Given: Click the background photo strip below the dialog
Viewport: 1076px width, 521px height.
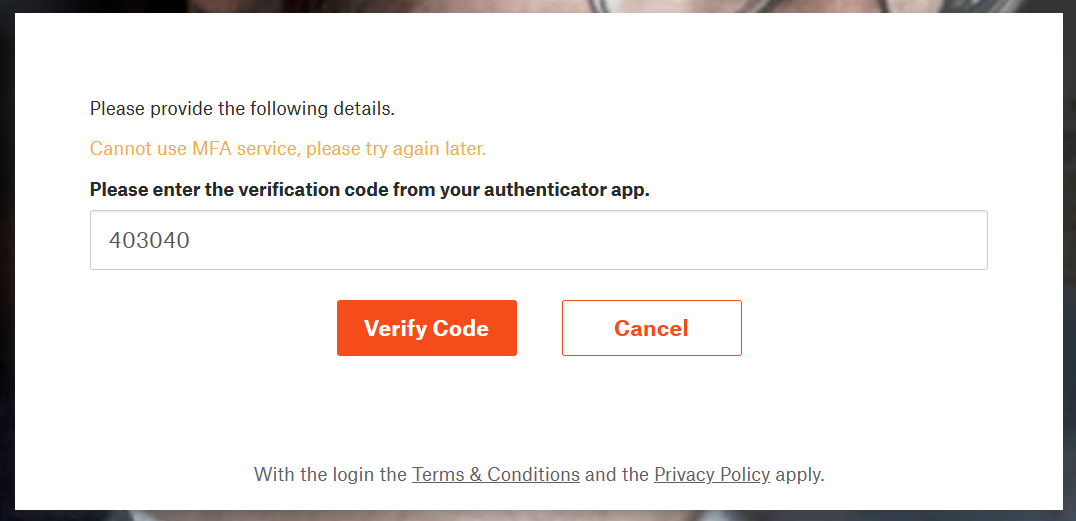Looking at the screenshot, I should pos(538,516).
